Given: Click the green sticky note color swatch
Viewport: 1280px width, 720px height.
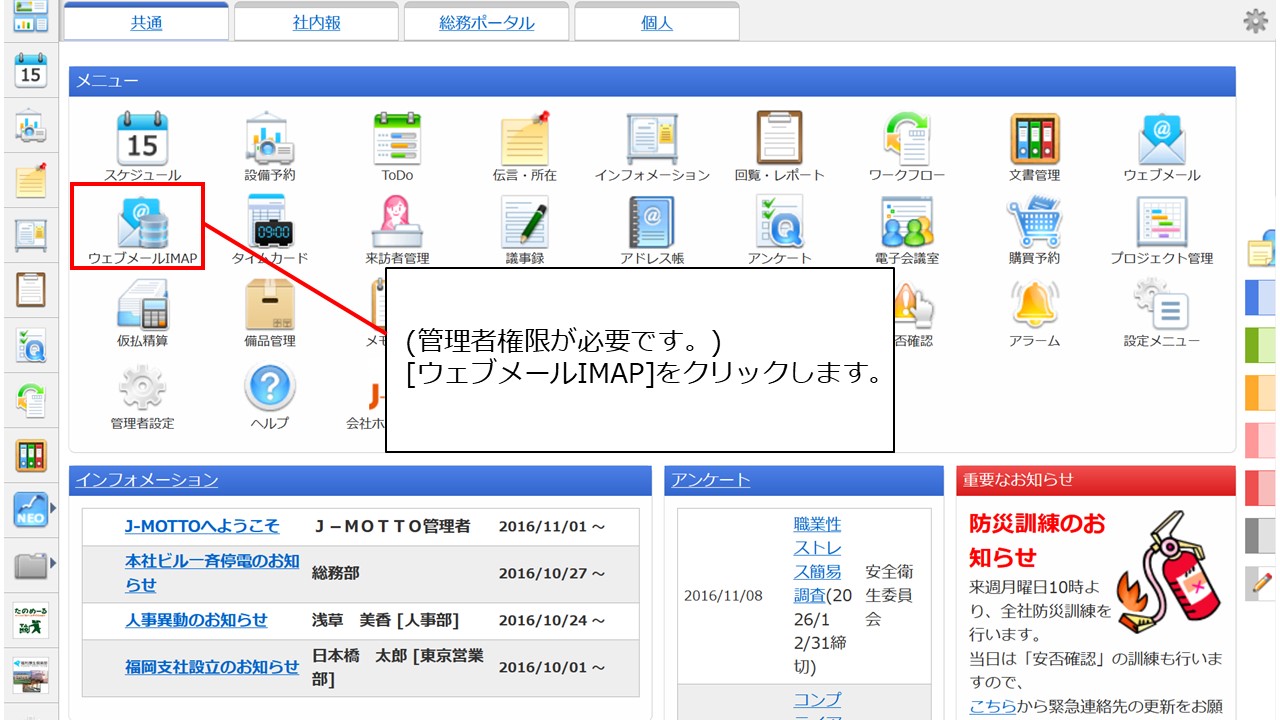Looking at the screenshot, I should 1260,344.
